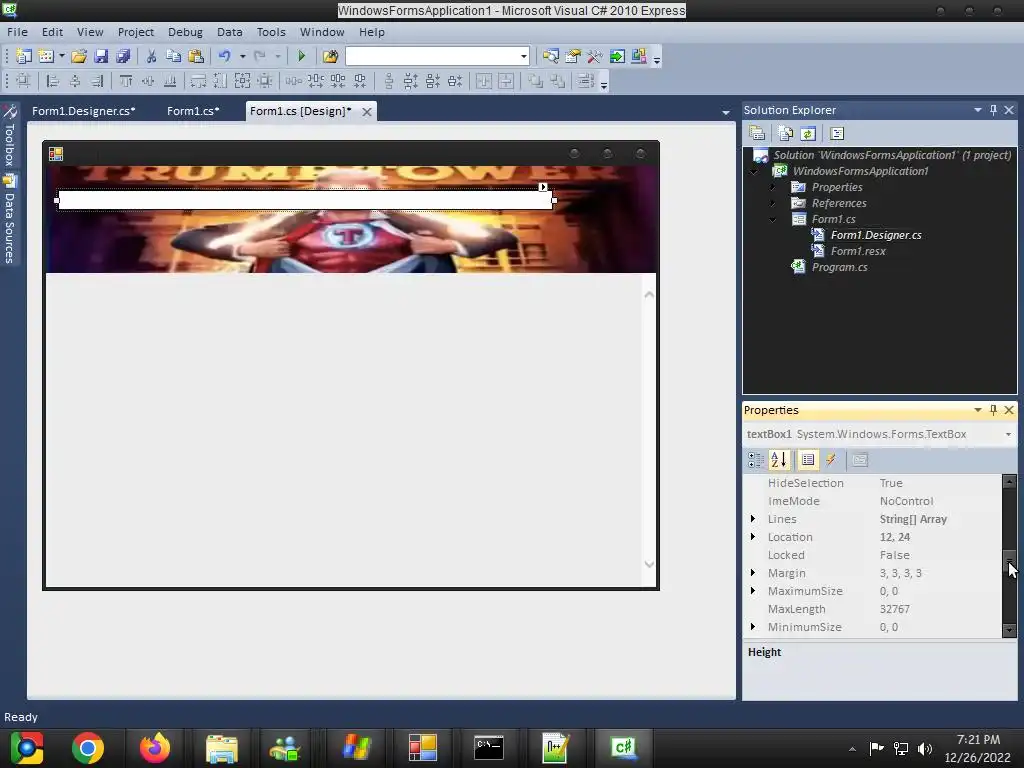This screenshot has height=768, width=1024.
Task: Expand the MinimumSize property
Action: click(753, 627)
